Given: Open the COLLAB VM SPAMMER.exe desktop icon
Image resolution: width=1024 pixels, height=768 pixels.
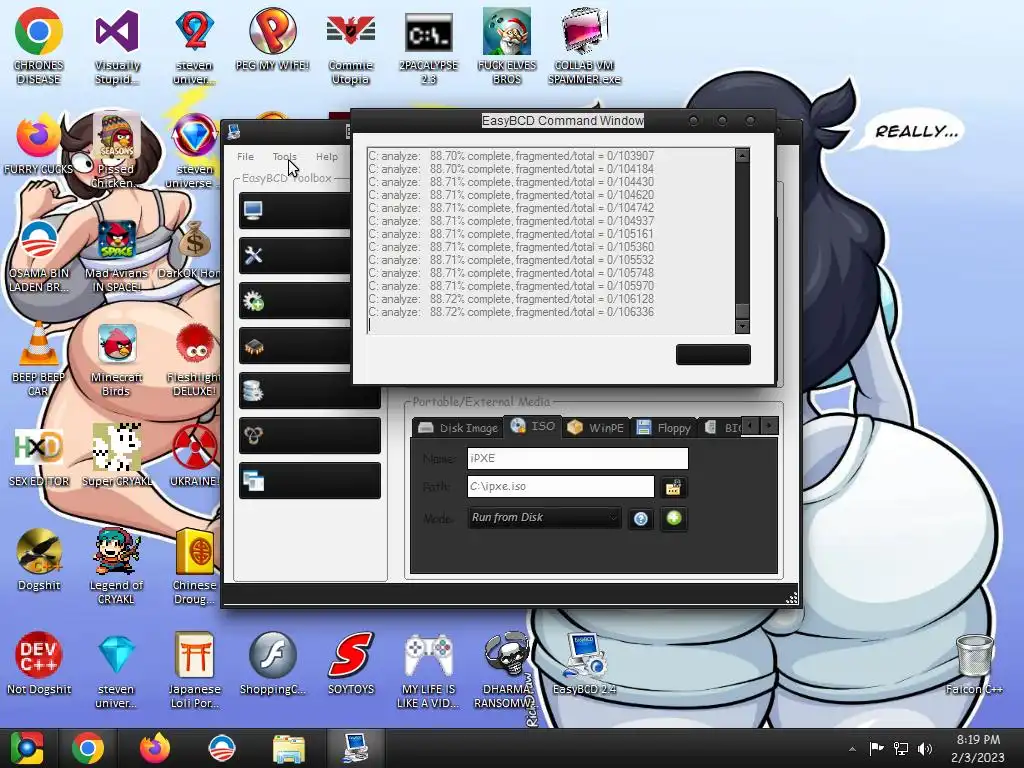Looking at the screenshot, I should [x=584, y=47].
